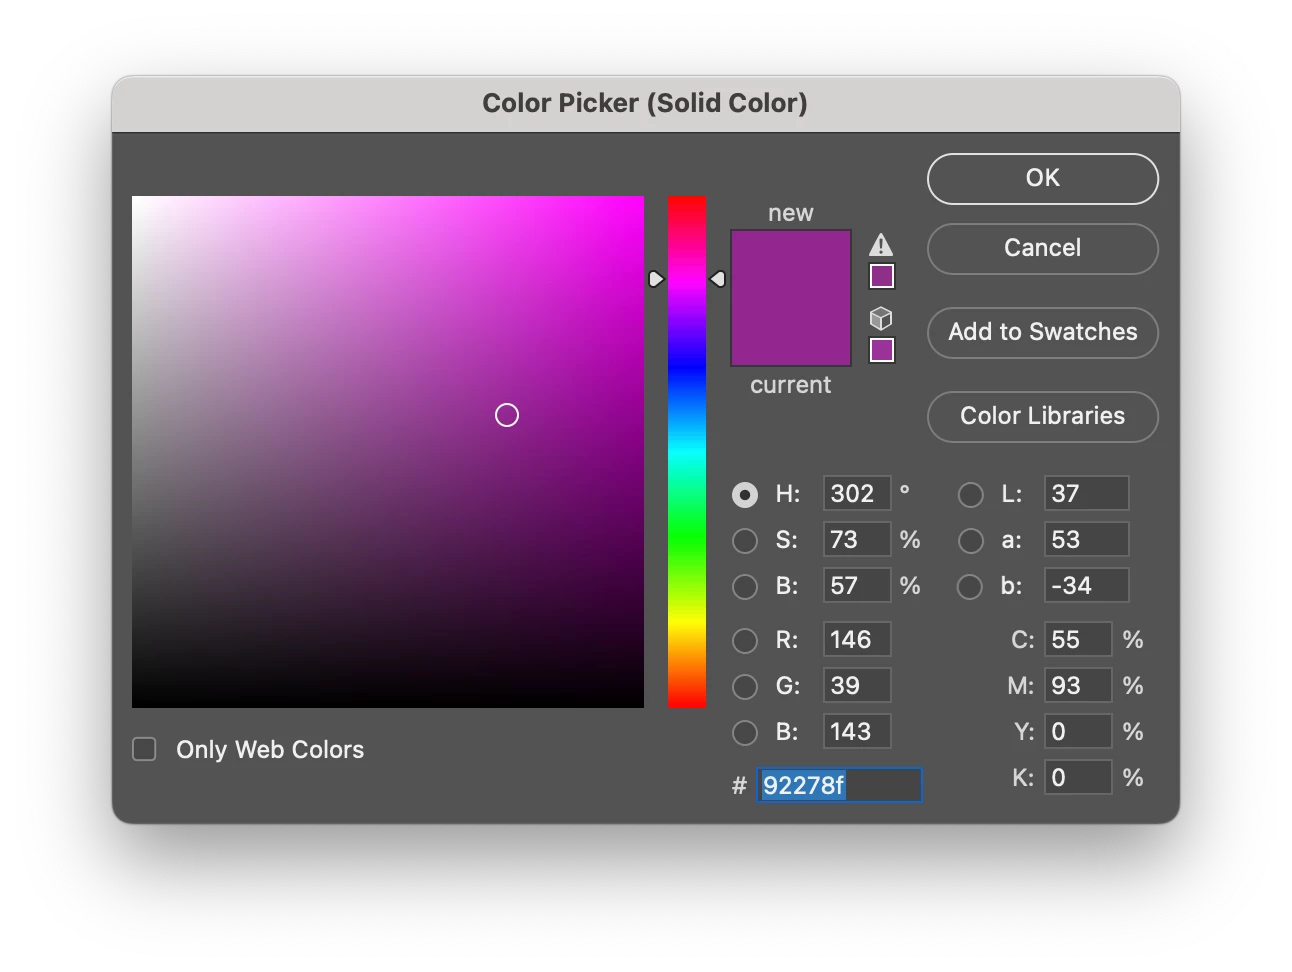Click the red field showing 146
The image size is (1292, 972).
[x=857, y=640]
